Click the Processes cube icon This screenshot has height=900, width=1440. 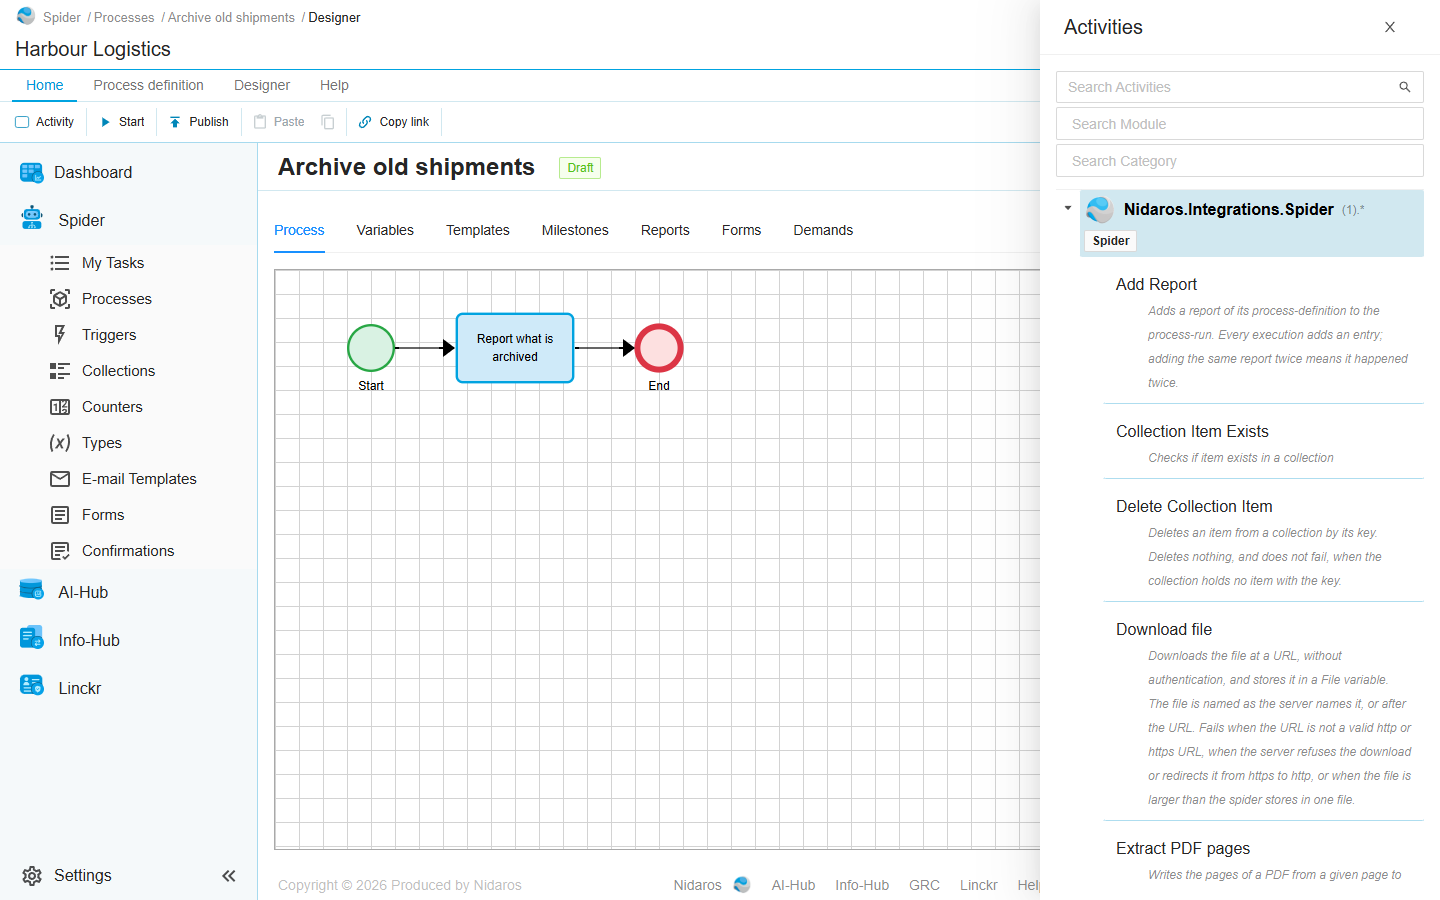60,299
